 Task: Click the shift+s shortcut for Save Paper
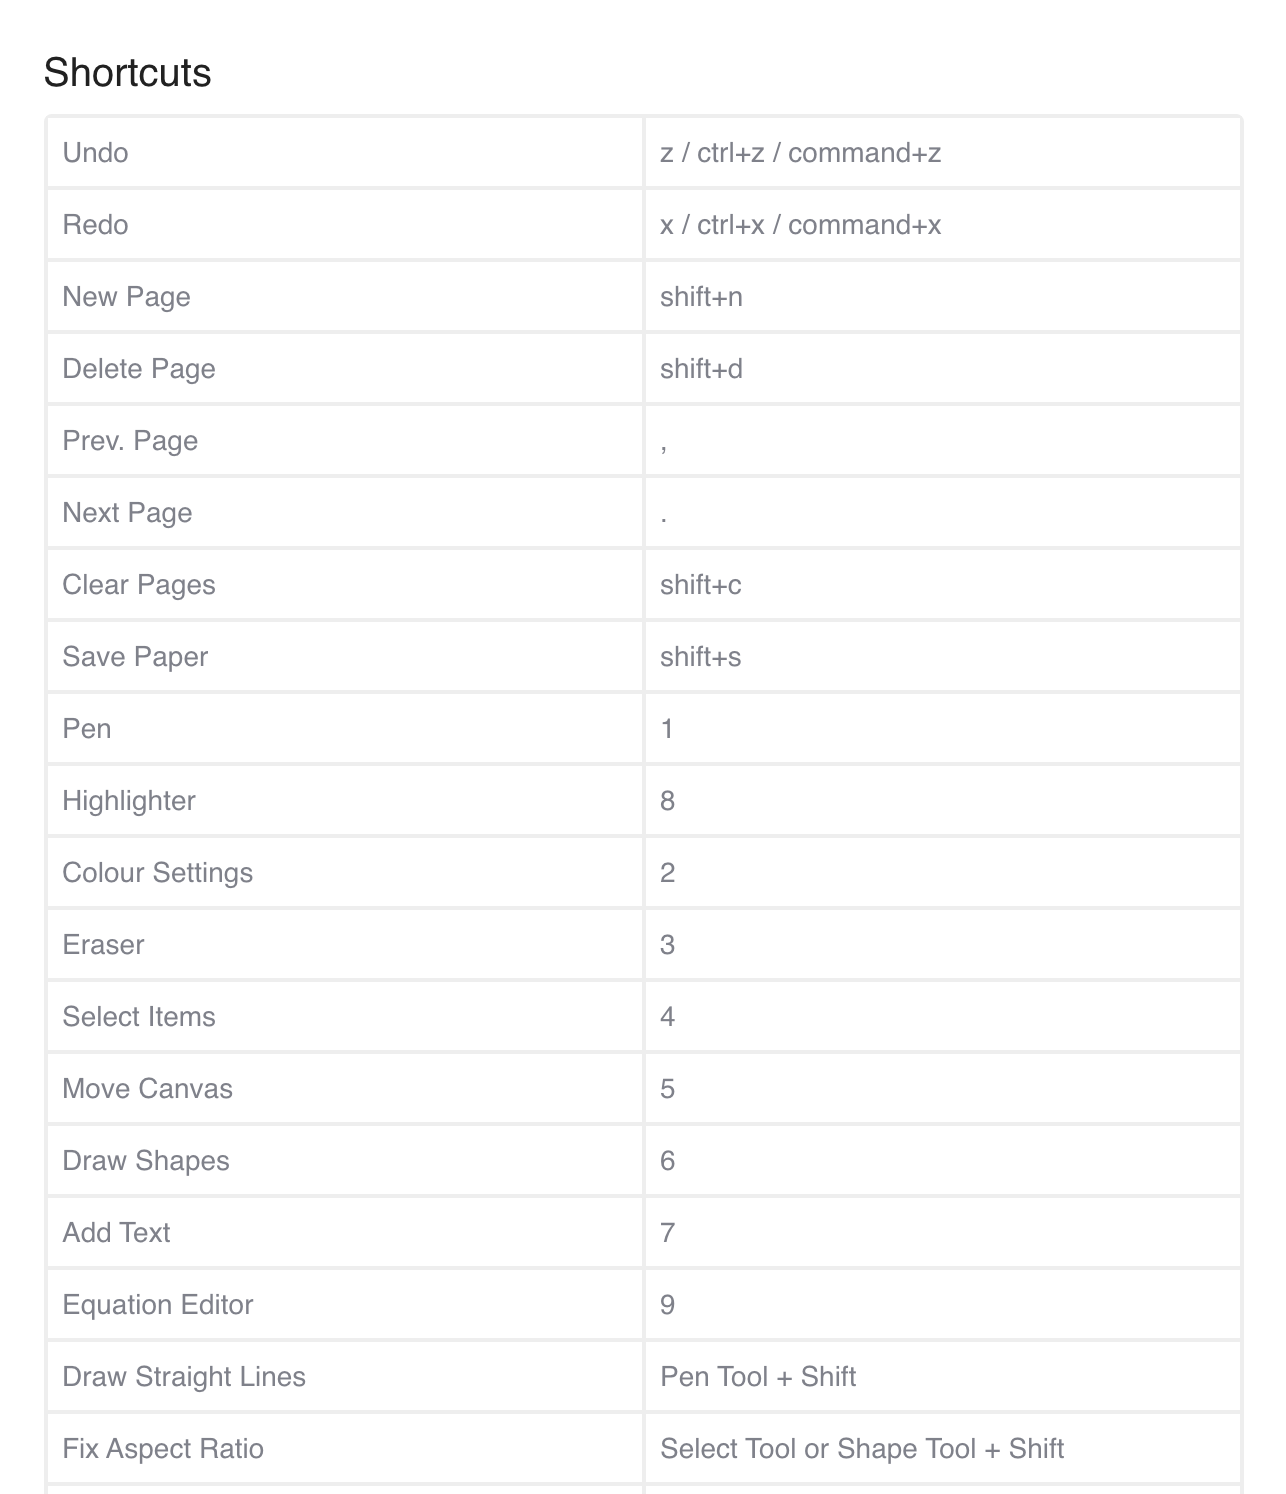coord(700,657)
